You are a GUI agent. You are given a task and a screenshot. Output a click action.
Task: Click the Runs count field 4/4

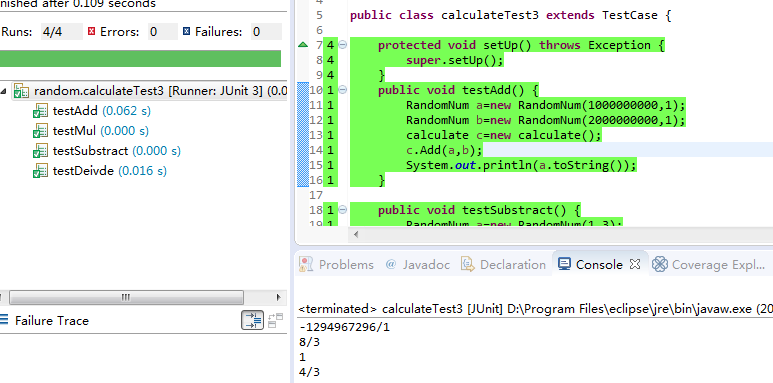coord(62,32)
